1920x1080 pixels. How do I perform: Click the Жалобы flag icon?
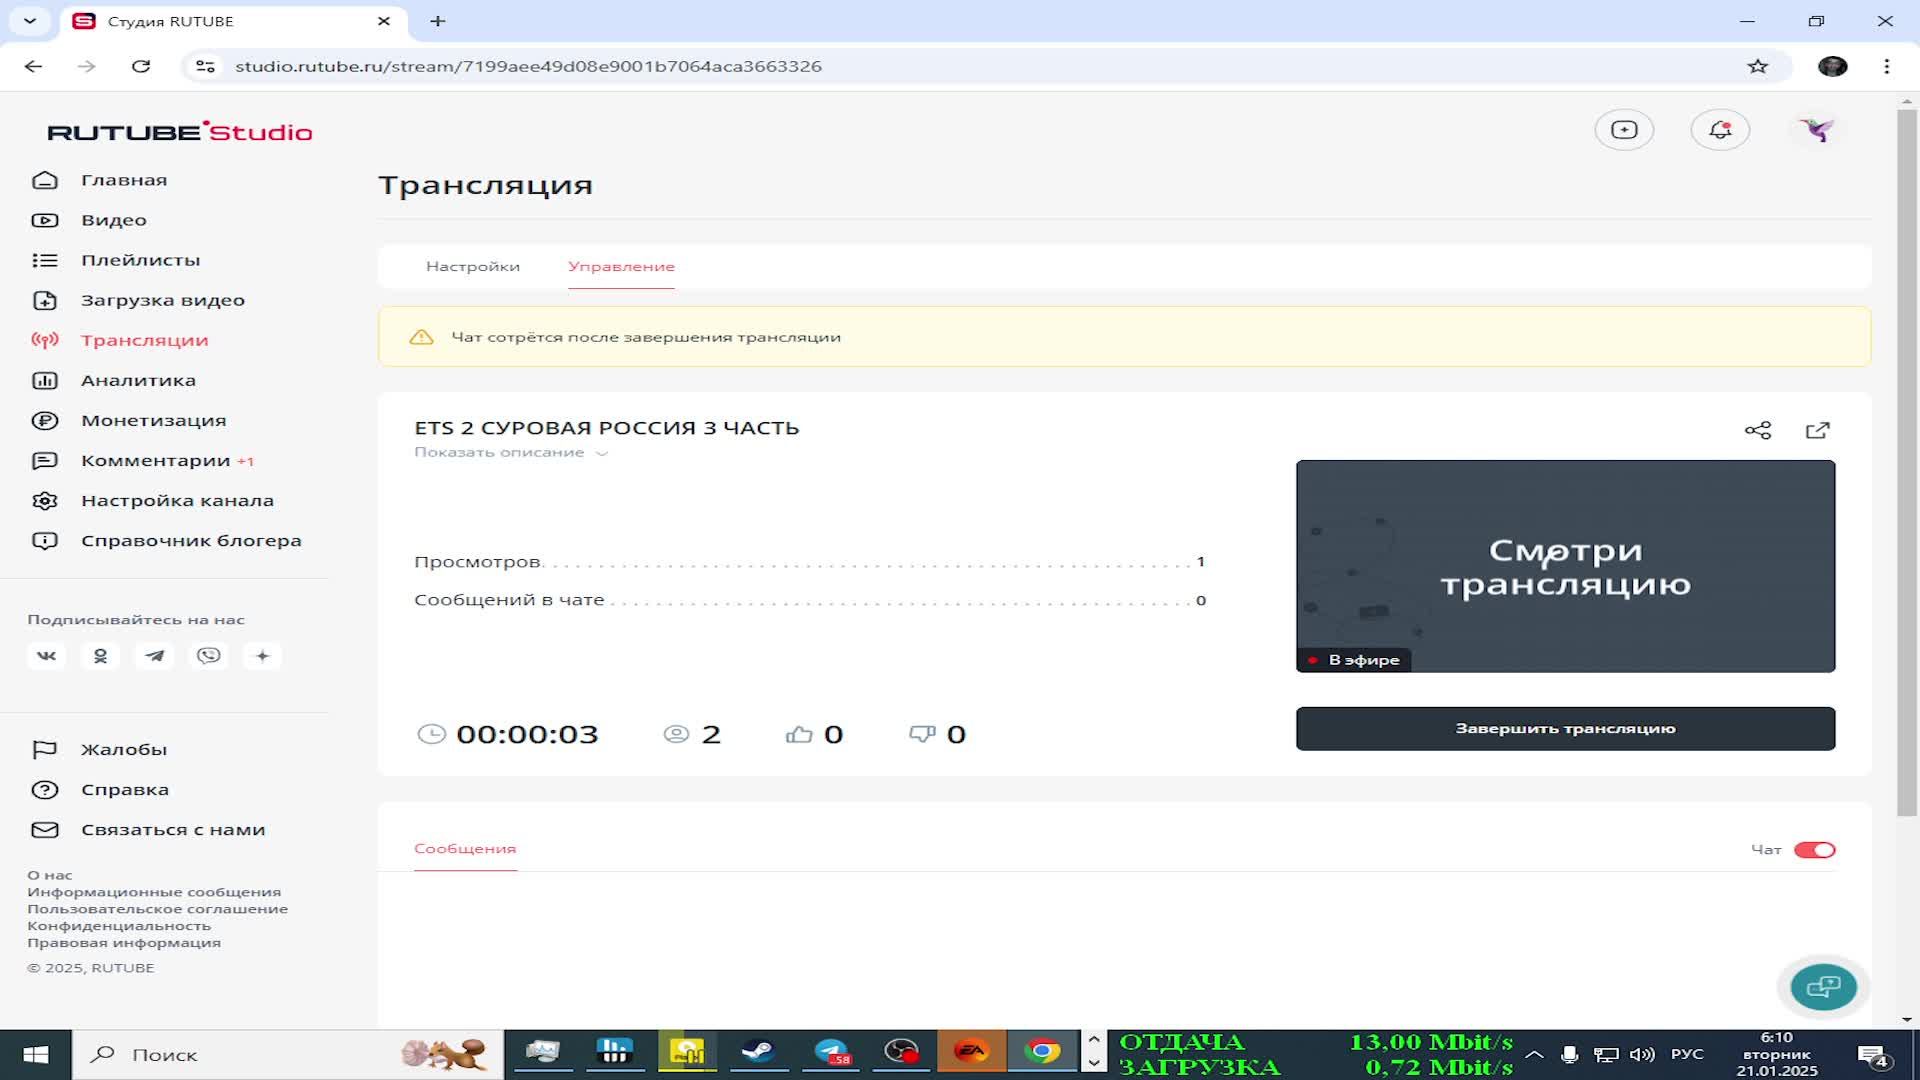[x=45, y=749]
